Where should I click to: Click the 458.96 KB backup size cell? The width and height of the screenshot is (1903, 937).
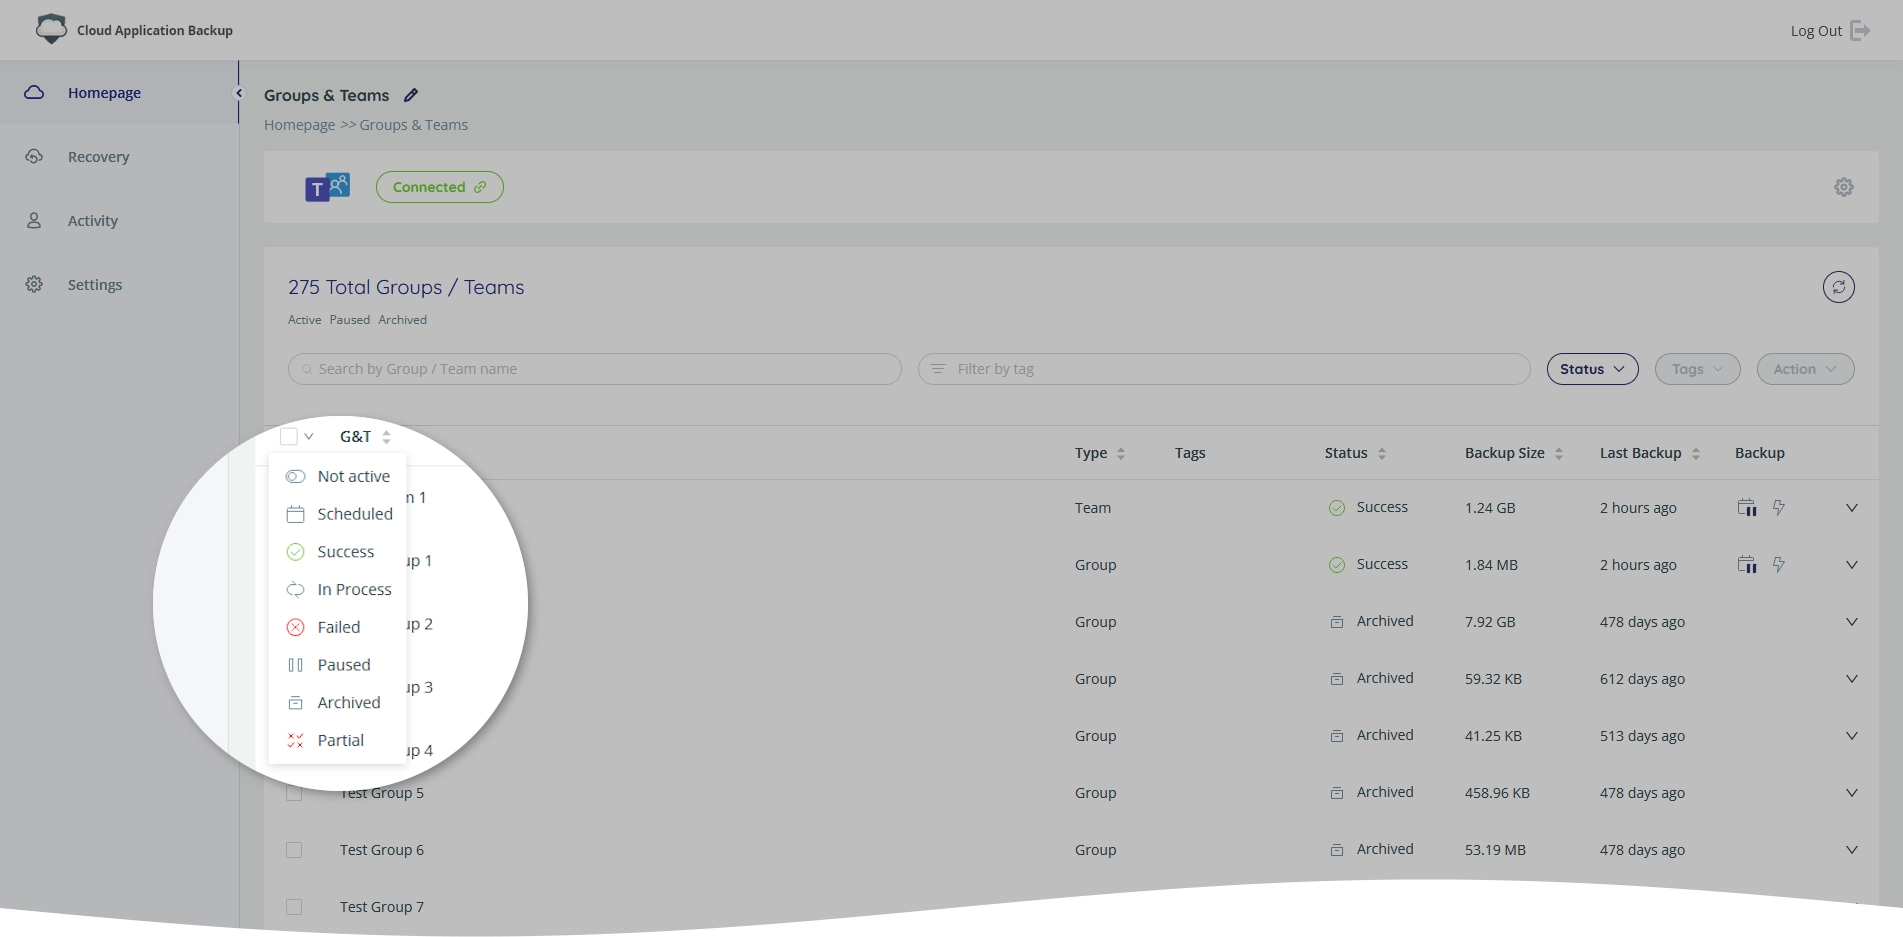point(1497,793)
